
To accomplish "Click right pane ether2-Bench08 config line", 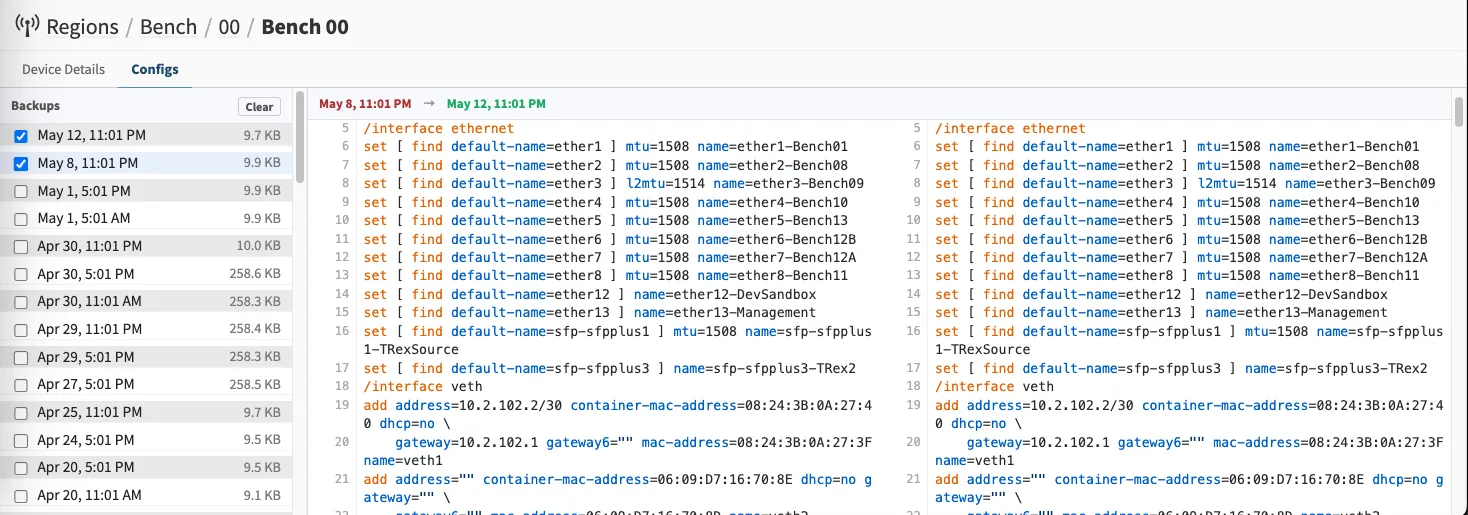I will 1177,165.
